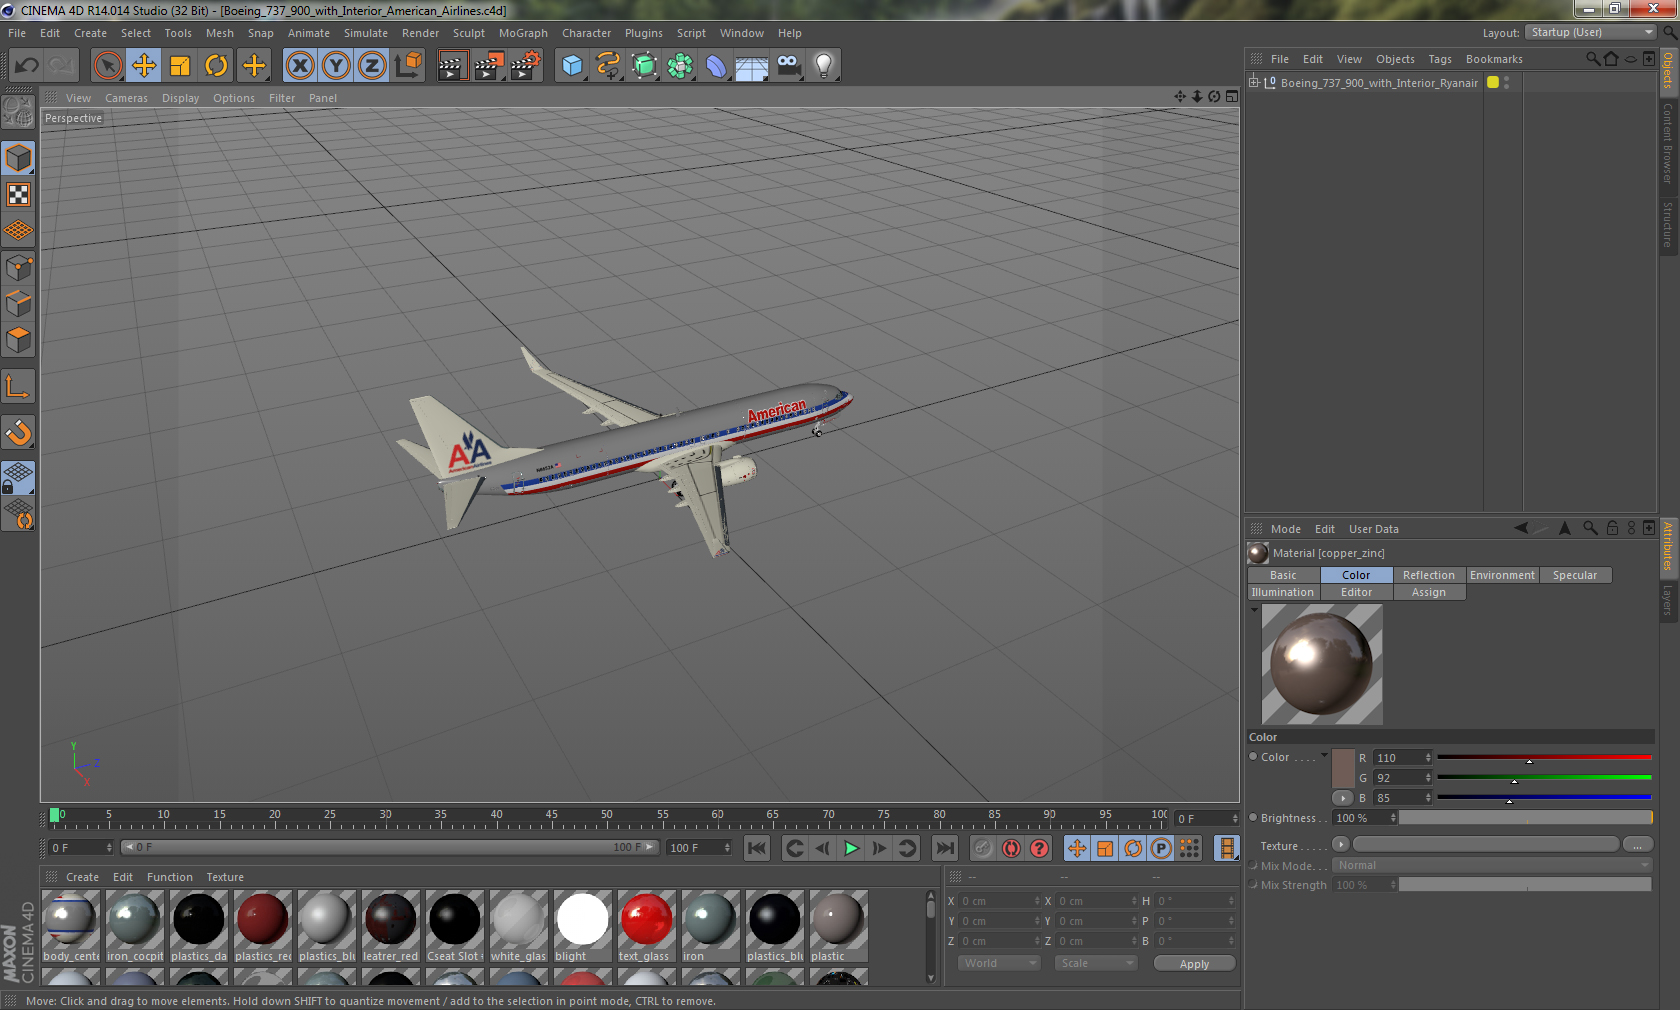Switch to Texture mode checker icon
This screenshot has height=1010, width=1680.
click(x=18, y=194)
